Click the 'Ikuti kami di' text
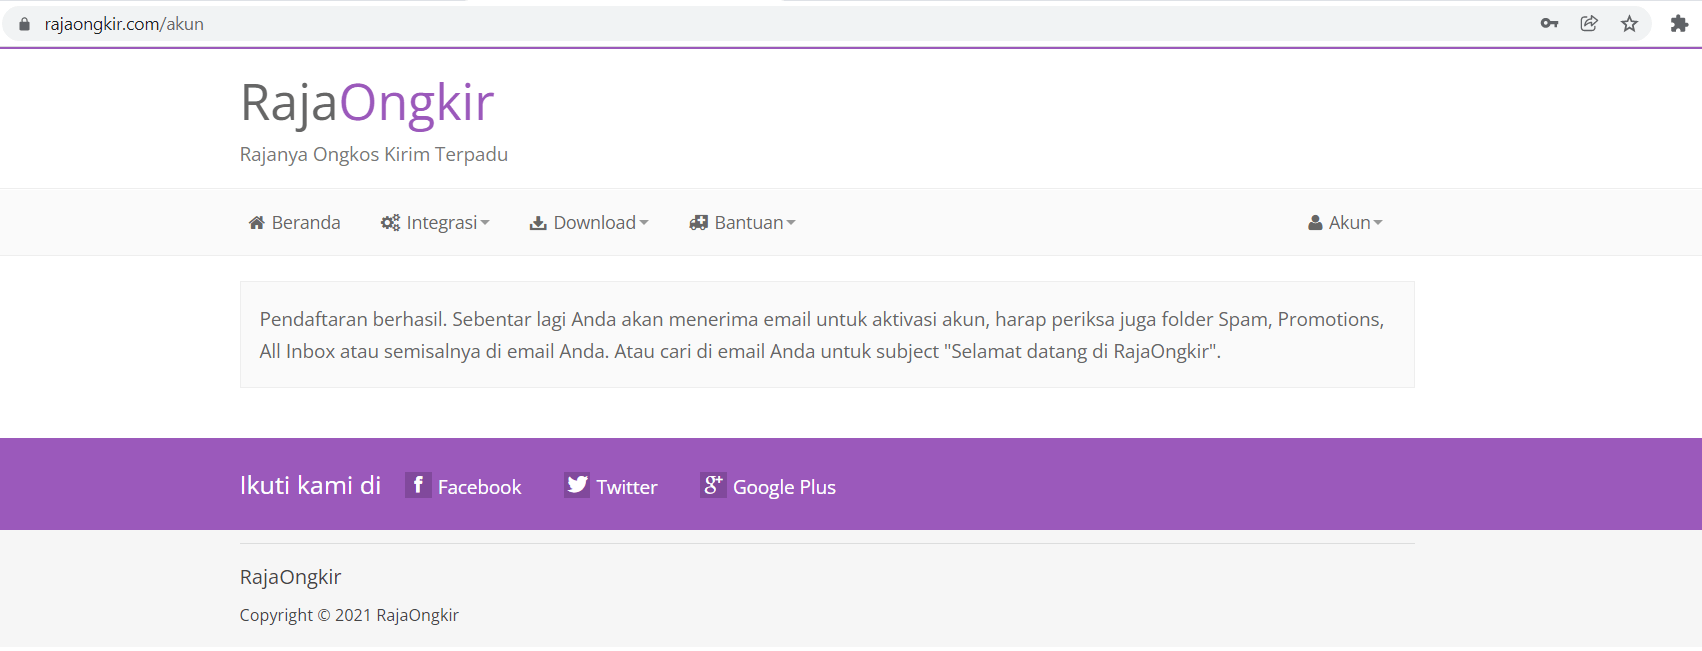 click(311, 485)
